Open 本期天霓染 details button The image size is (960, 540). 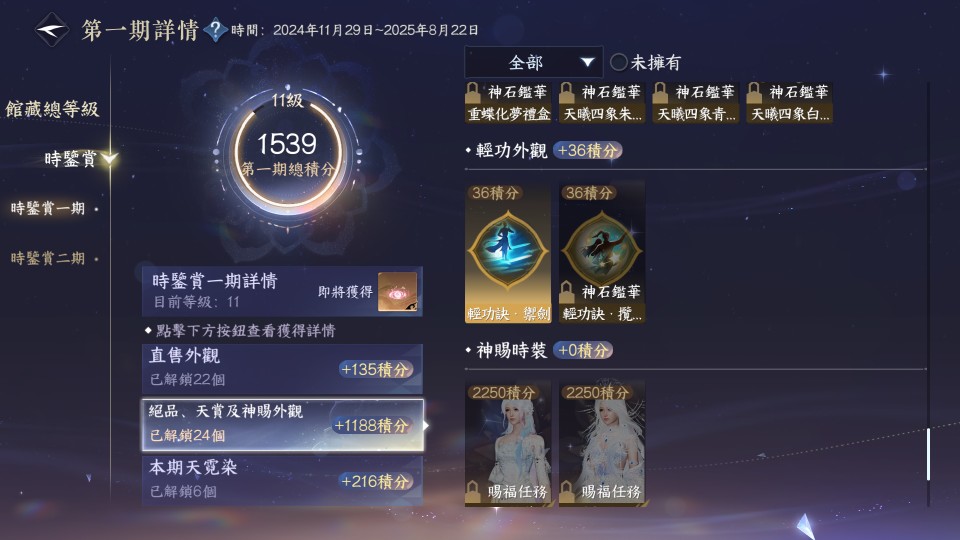coord(282,481)
